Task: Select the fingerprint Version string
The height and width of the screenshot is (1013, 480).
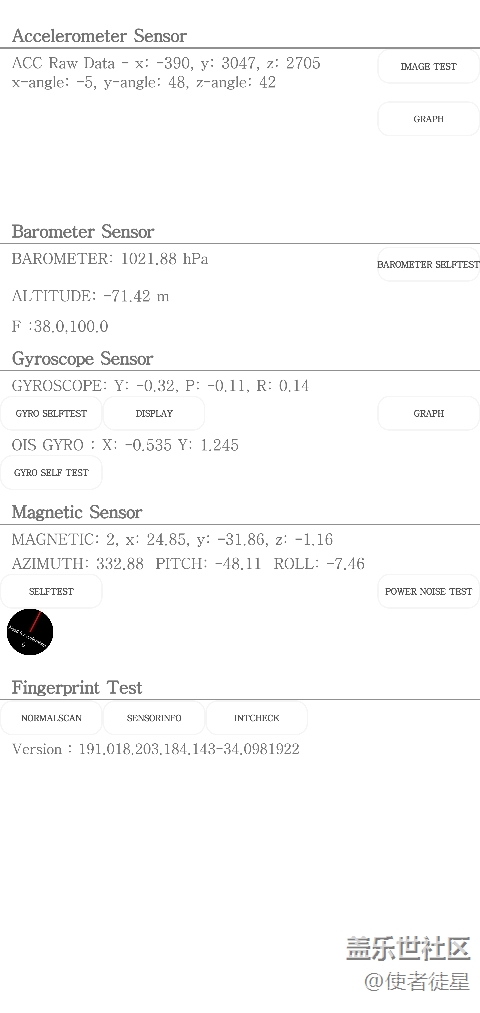Action: tap(156, 749)
